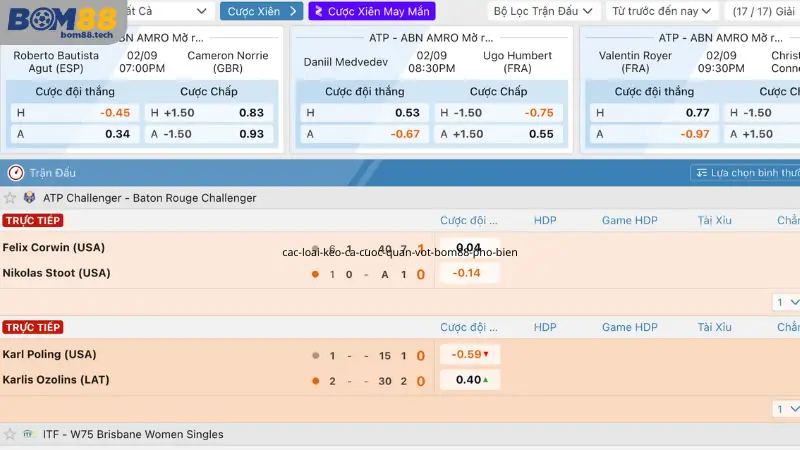
Task: Open ATP Challenger - Baton Rouge Challenger league
Action: coord(149,198)
